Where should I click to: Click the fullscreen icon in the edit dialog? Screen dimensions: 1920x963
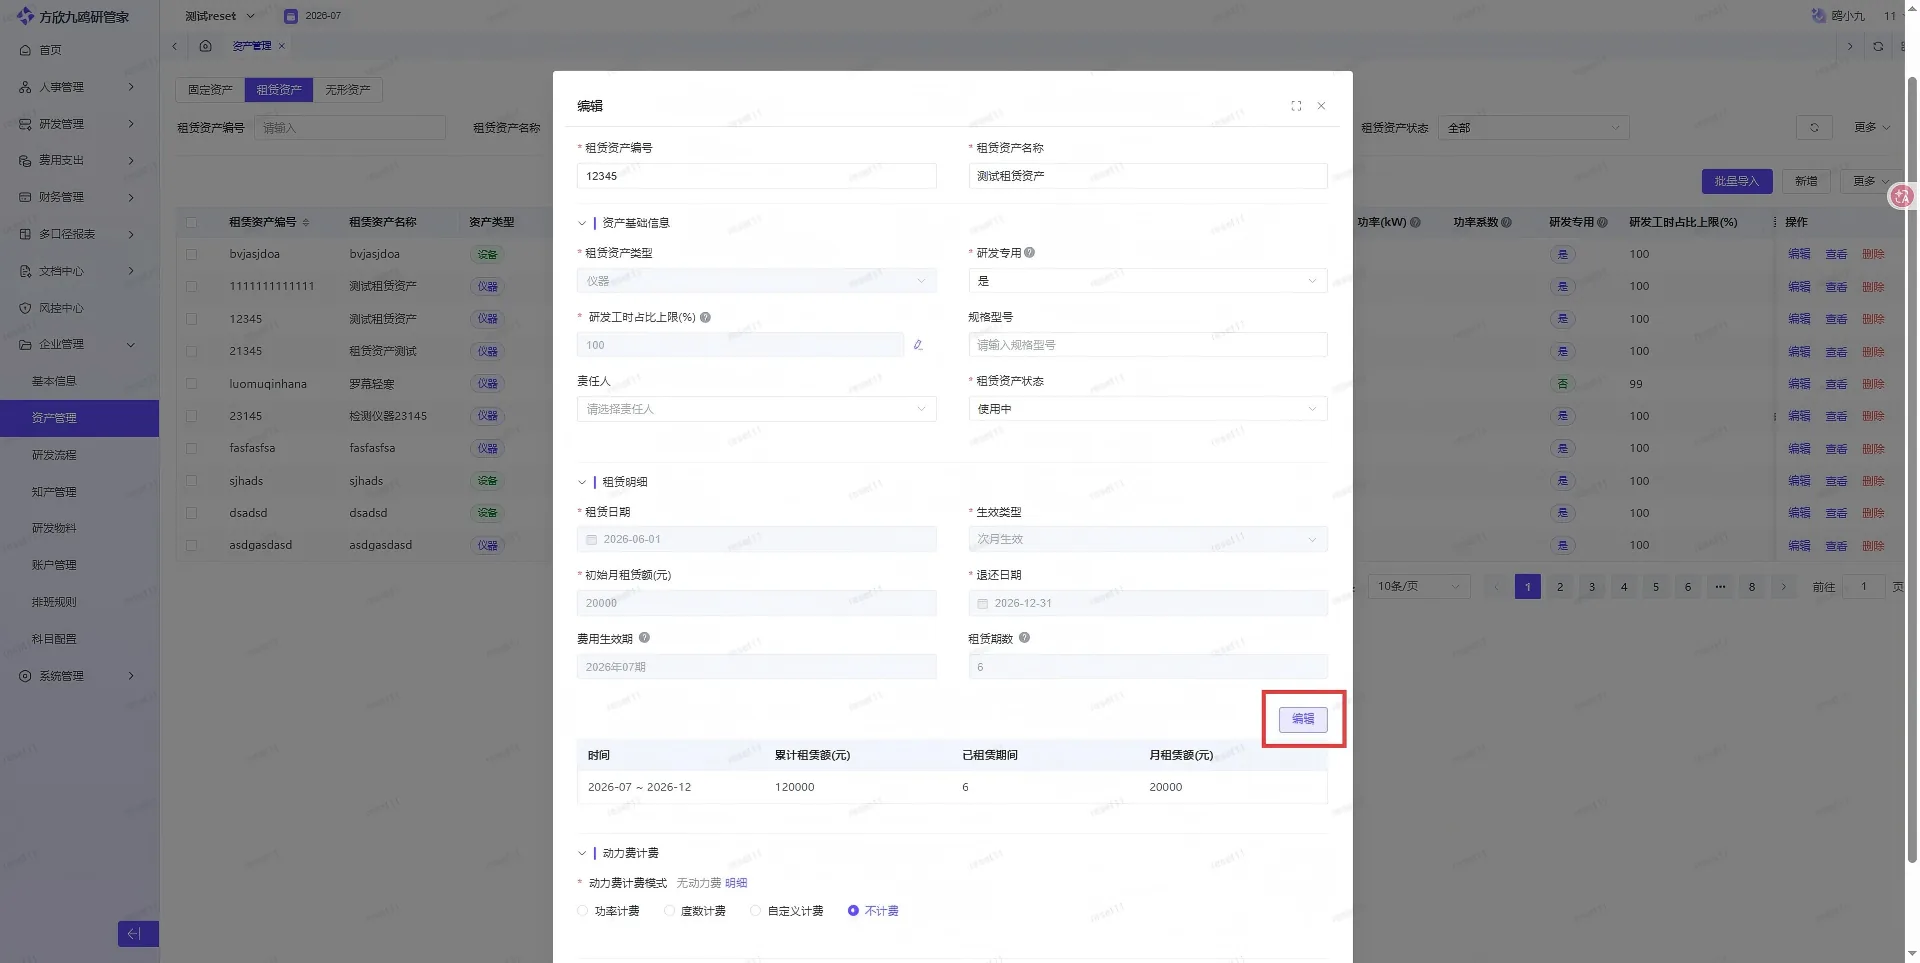[x=1296, y=106]
